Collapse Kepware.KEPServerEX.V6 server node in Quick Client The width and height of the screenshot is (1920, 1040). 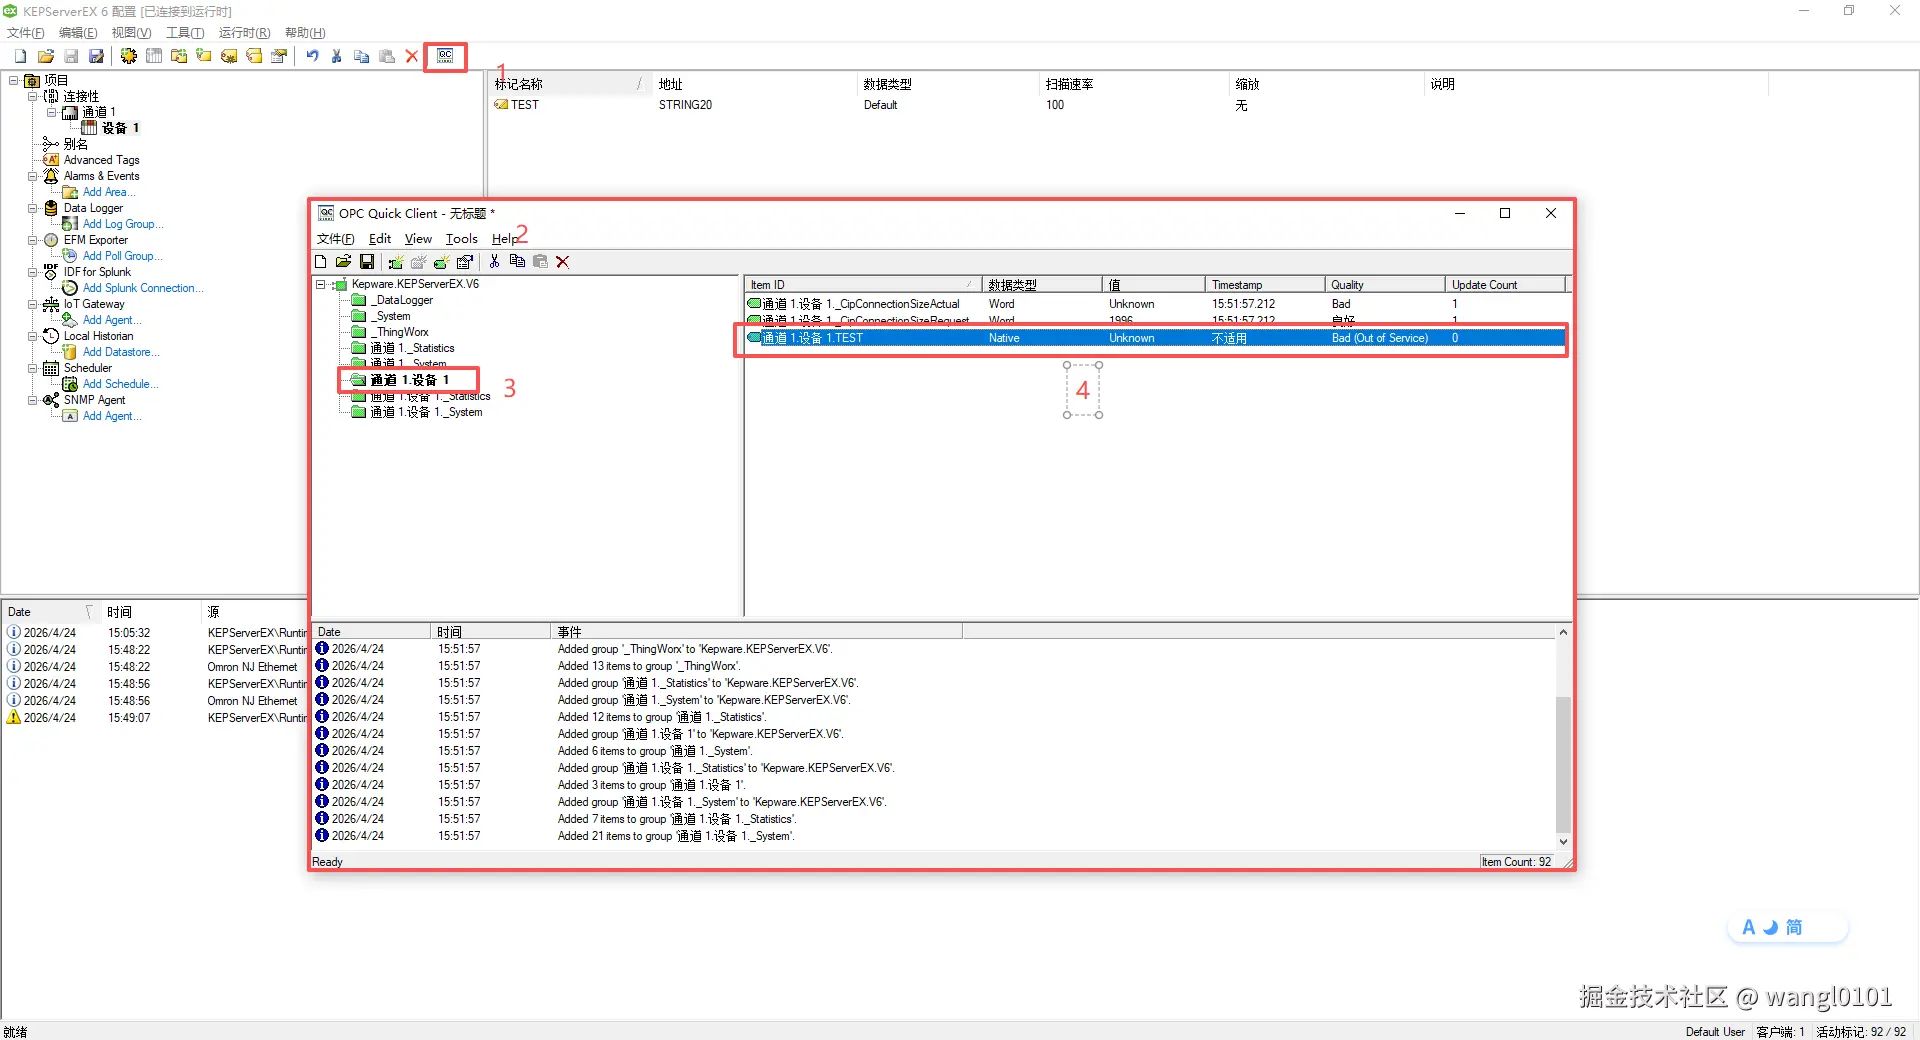[321, 284]
